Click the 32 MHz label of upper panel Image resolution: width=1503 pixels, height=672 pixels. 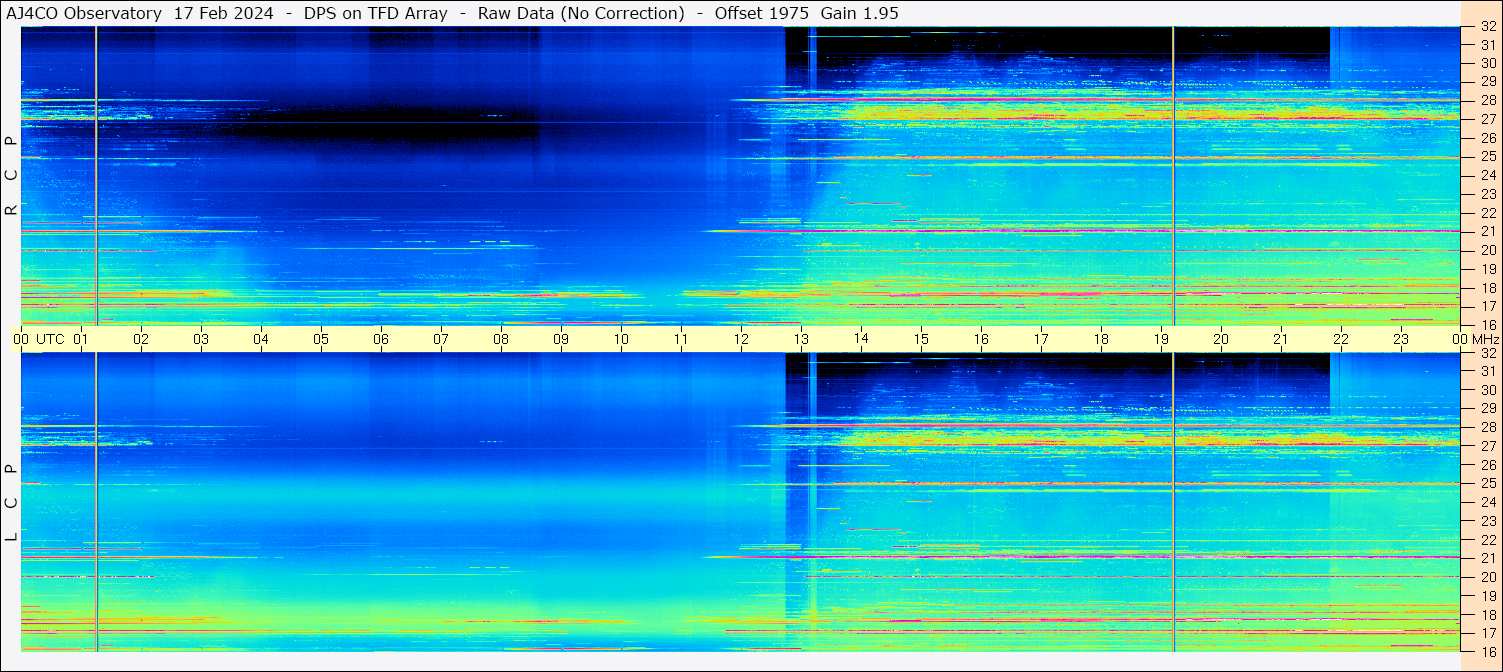[x=1487, y=27]
